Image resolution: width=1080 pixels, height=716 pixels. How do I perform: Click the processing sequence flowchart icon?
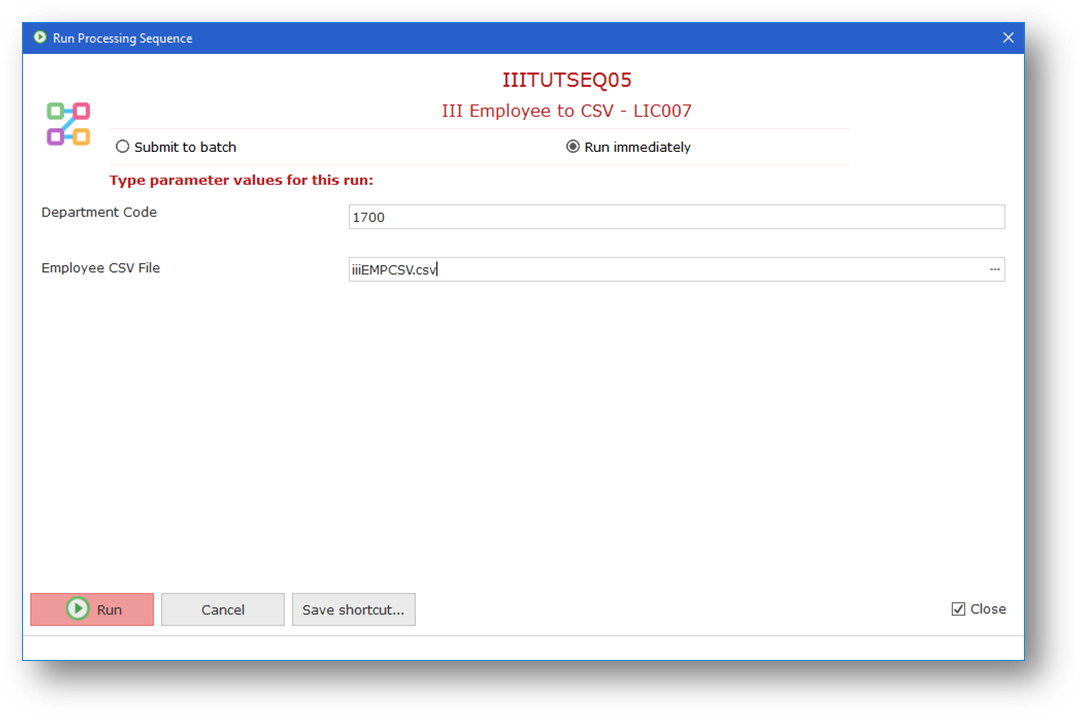coord(68,124)
